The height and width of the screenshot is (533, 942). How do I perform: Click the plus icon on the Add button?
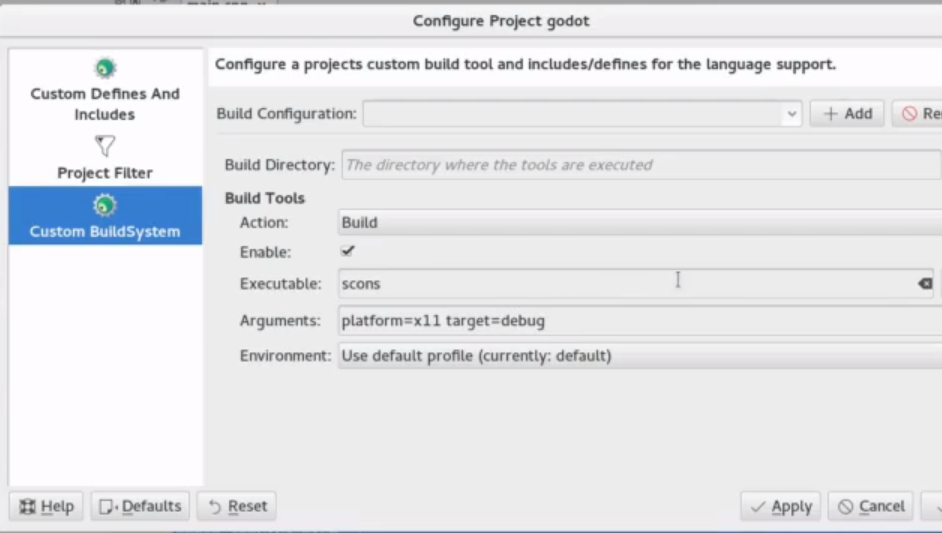click(x=830, y=114)
